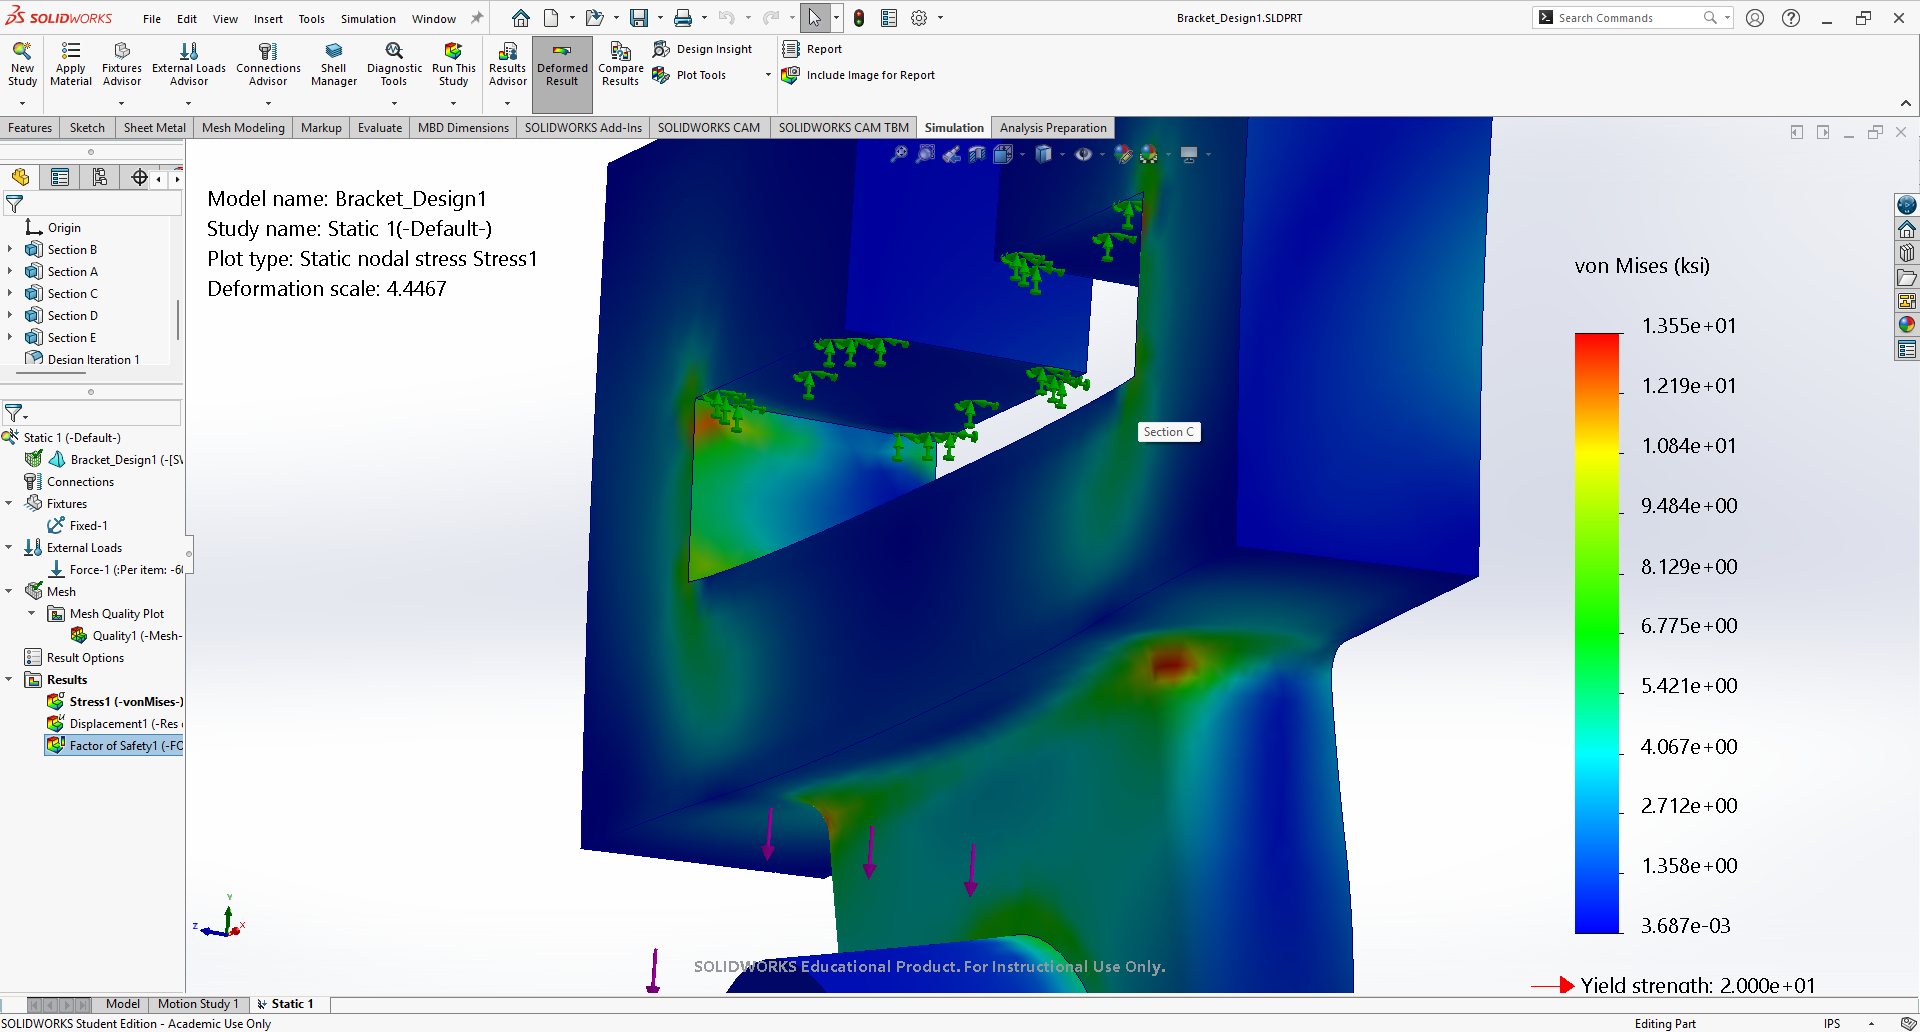This screenshot has width=1920, height=1032.
Task: Switch to the Motion Study 1 tab
Action: [198, 1004]
